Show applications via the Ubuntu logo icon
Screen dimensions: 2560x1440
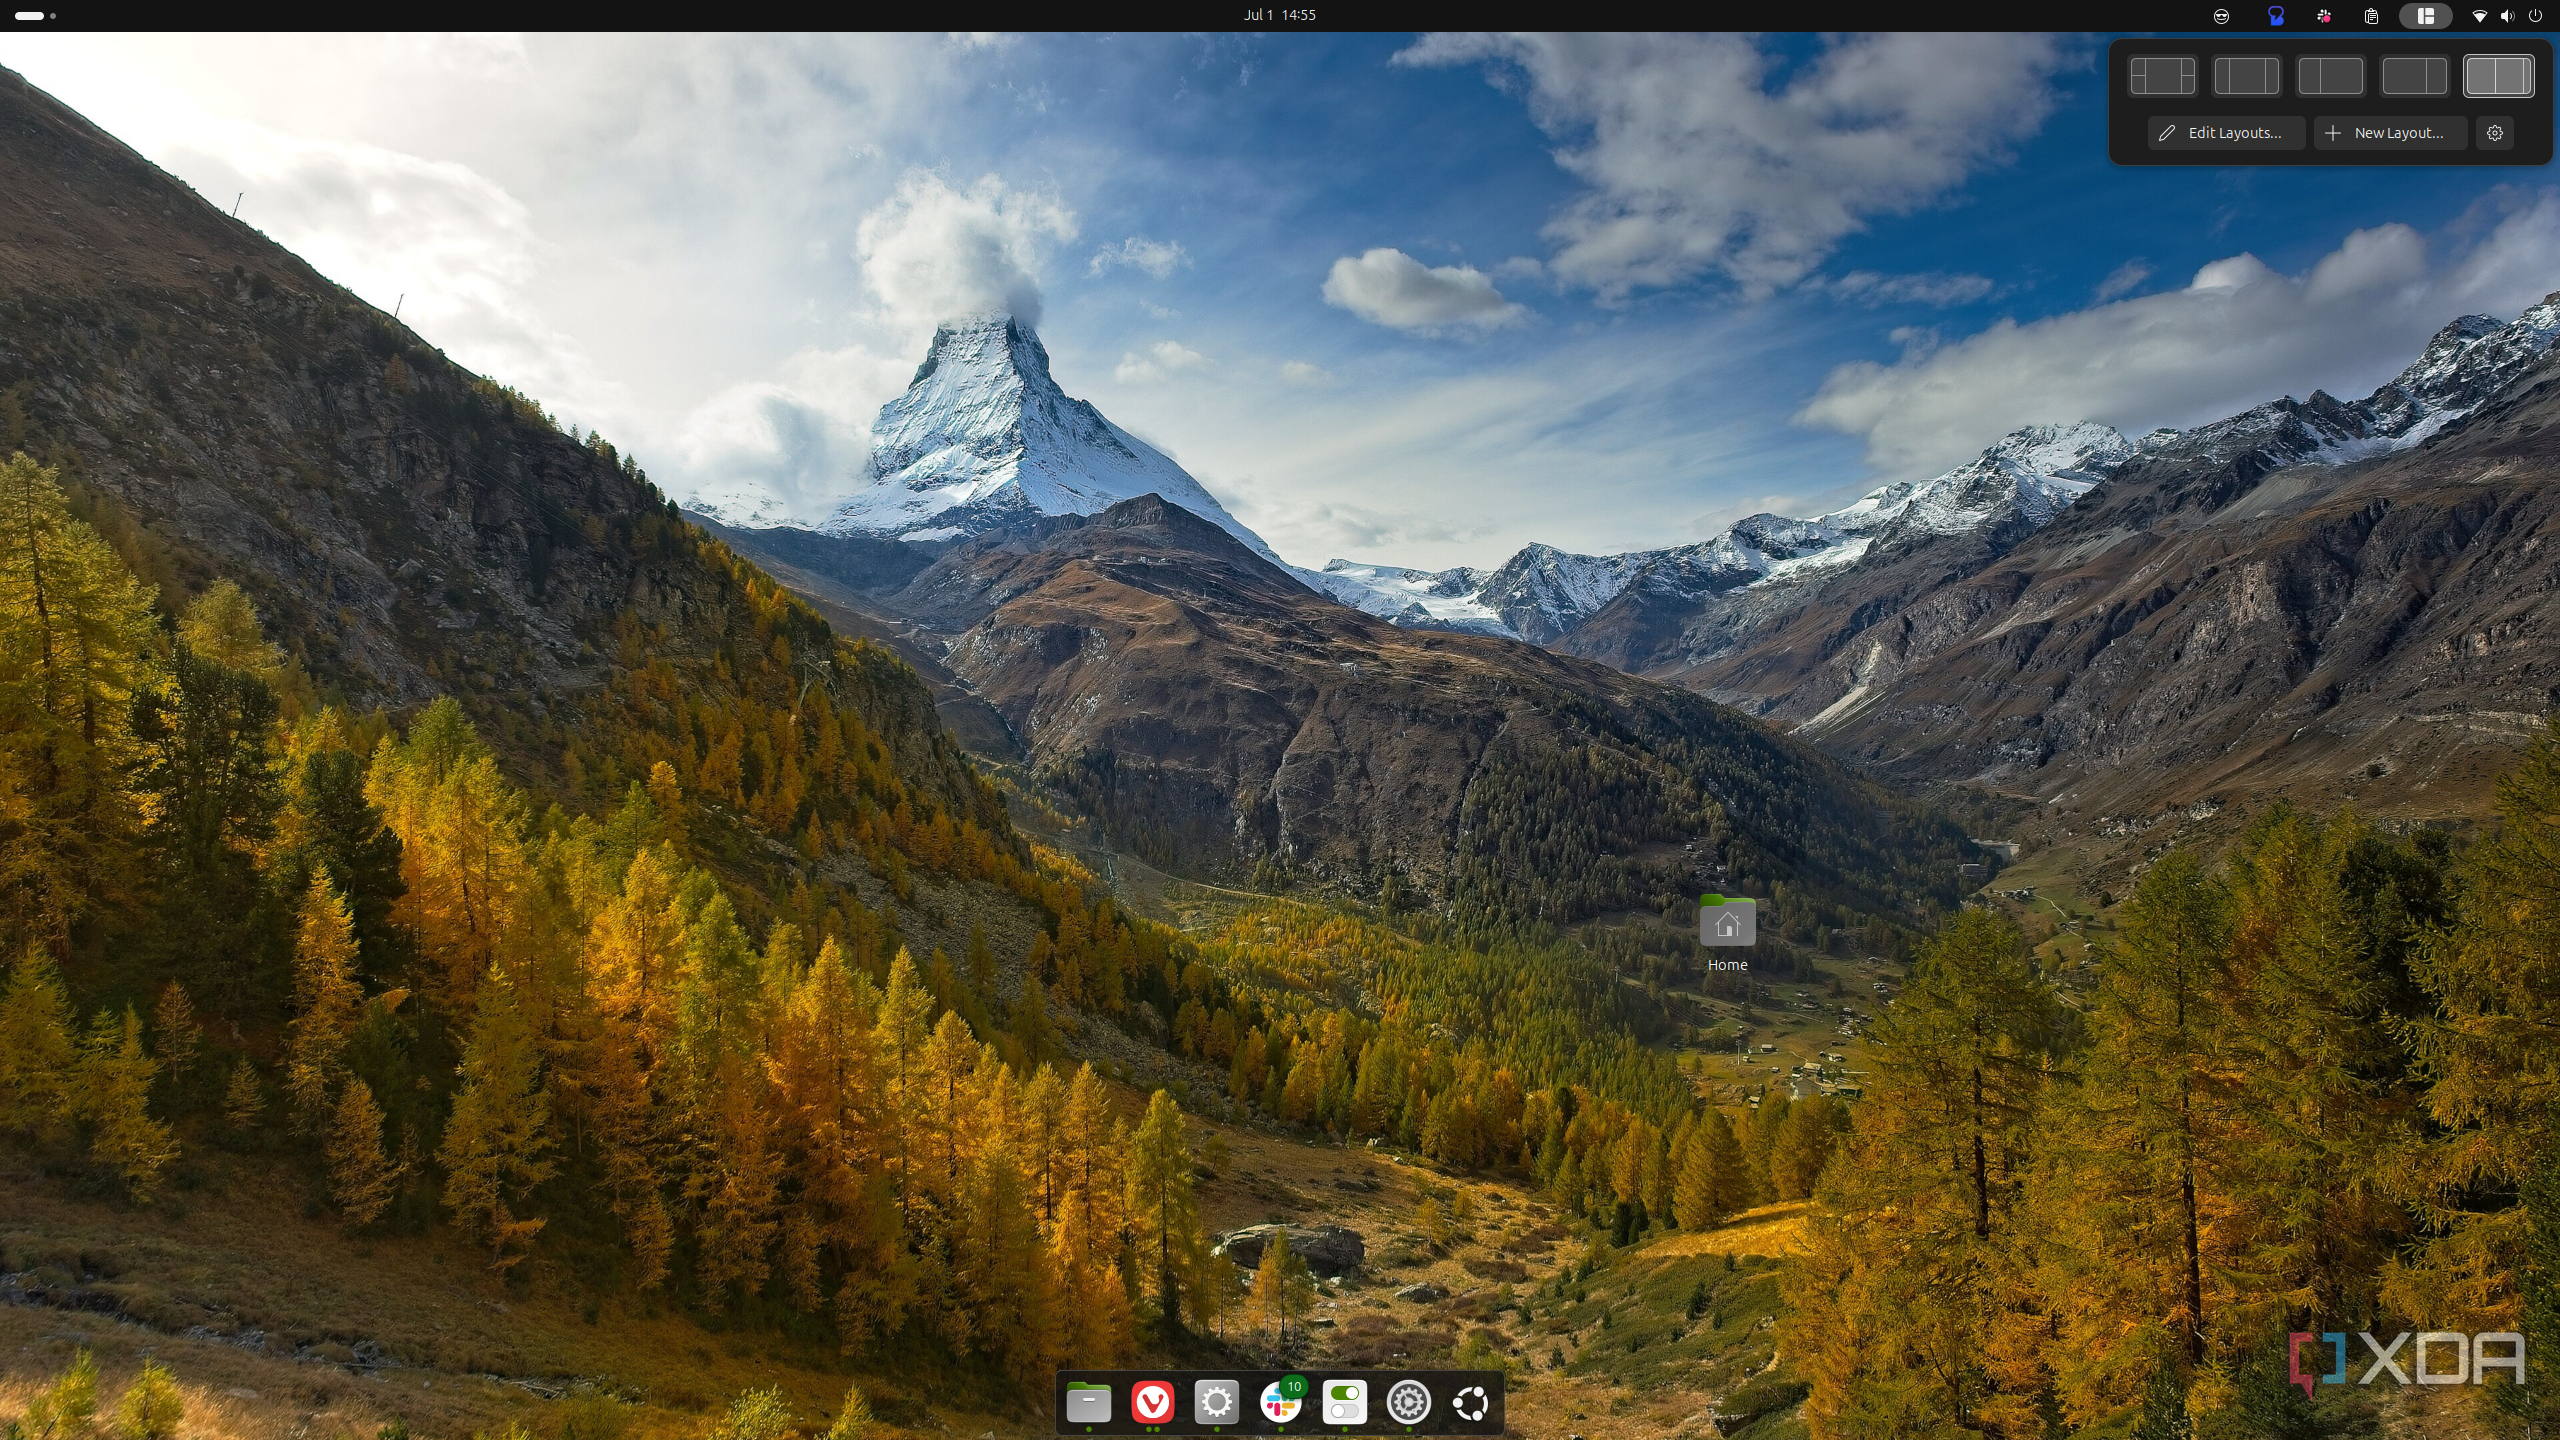[1471, 1403]
